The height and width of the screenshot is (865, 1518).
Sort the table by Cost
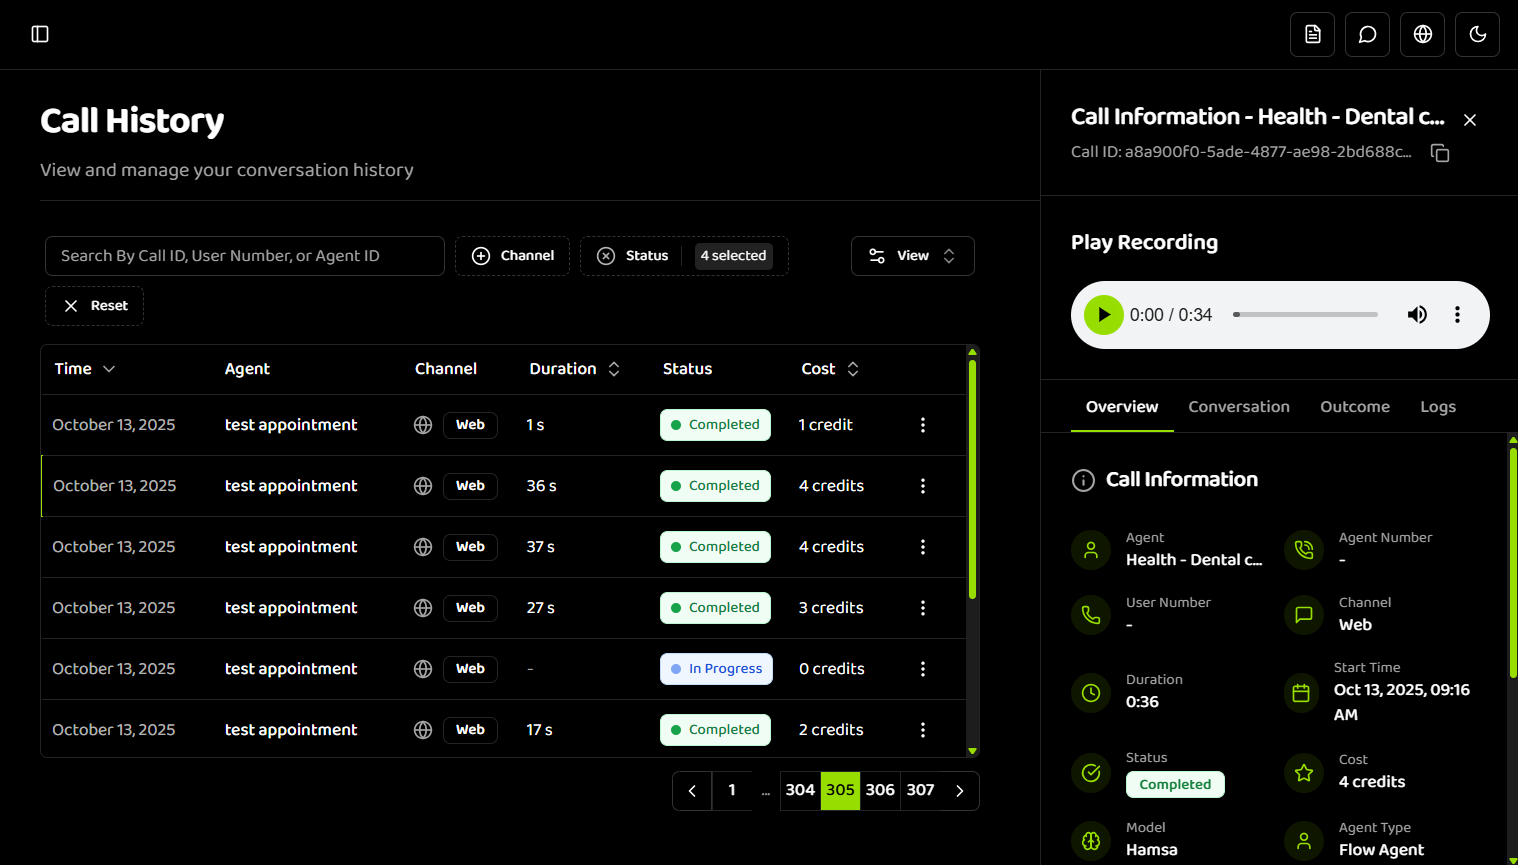pos(852,368)
